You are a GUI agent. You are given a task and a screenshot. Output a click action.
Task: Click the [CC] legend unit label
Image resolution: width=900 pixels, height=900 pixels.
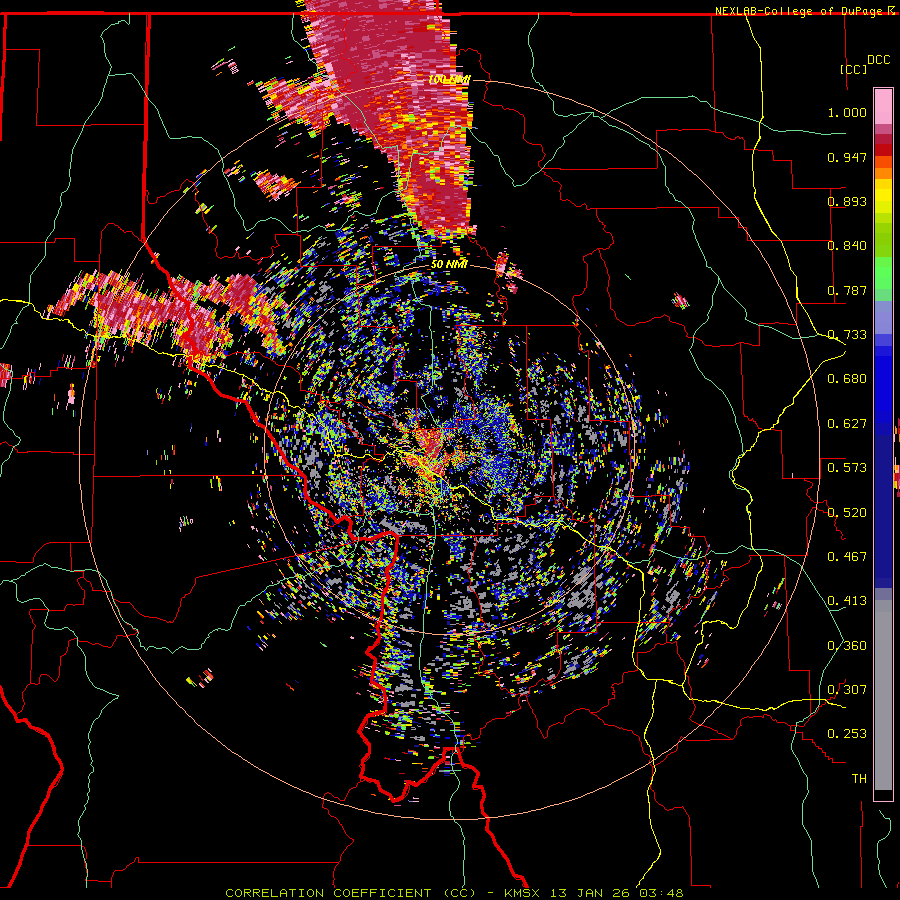pyautogui.click(x=853, y=69)
